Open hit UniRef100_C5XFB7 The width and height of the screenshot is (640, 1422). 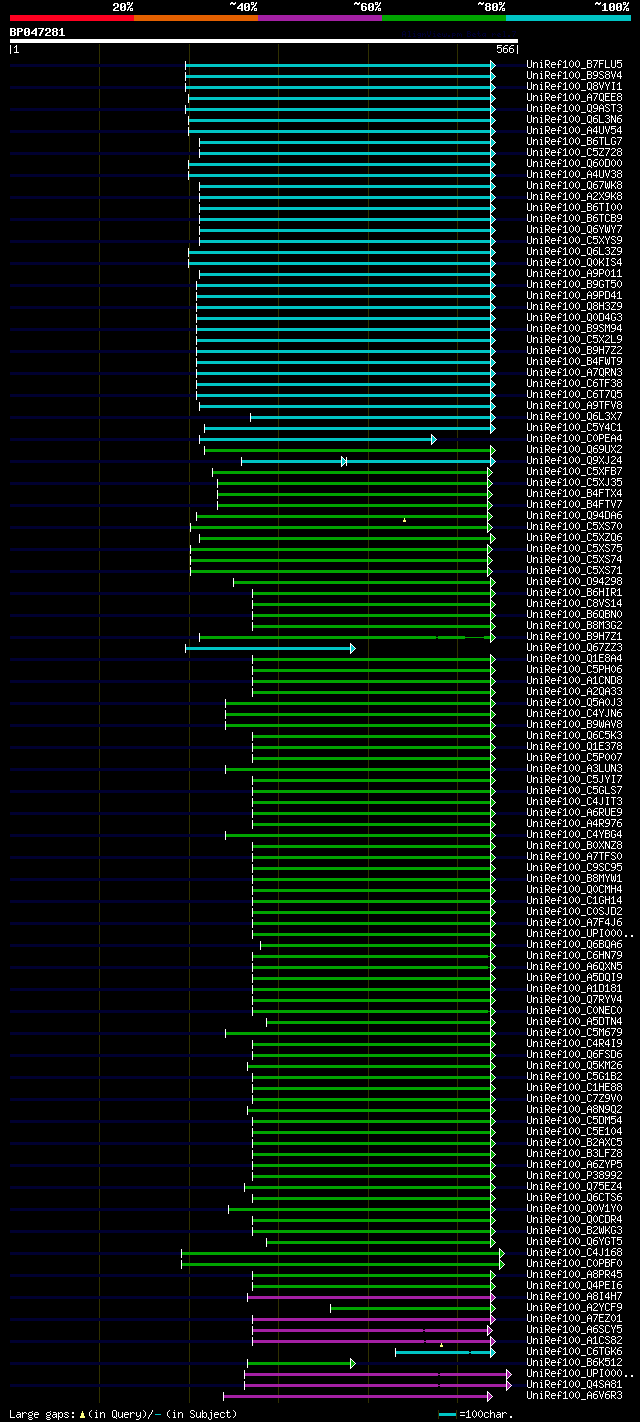574,471
